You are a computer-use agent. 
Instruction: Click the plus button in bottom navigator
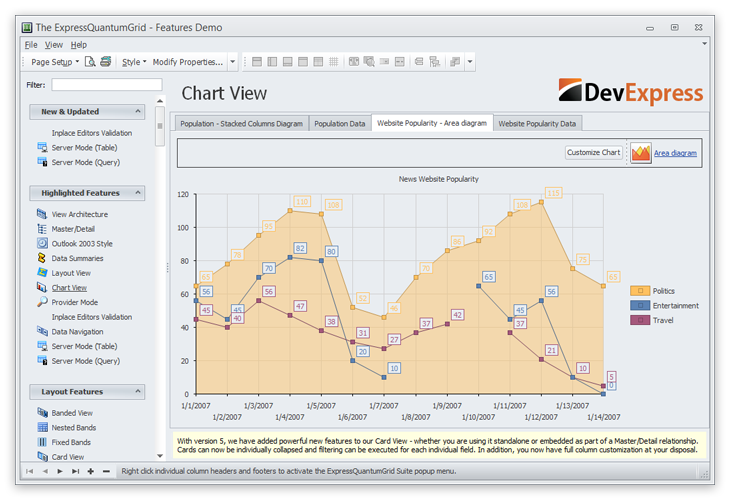[x=91, y=470]
